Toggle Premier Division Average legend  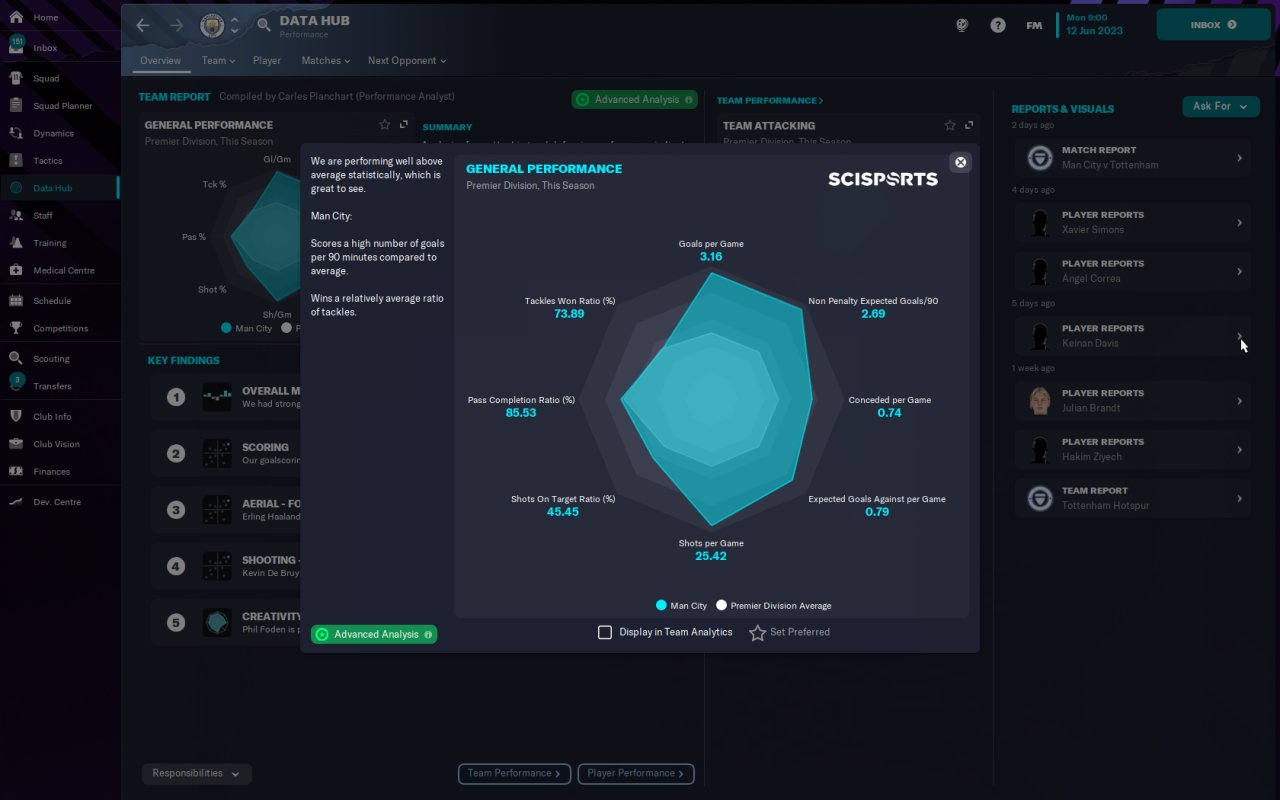pos(774,606)
